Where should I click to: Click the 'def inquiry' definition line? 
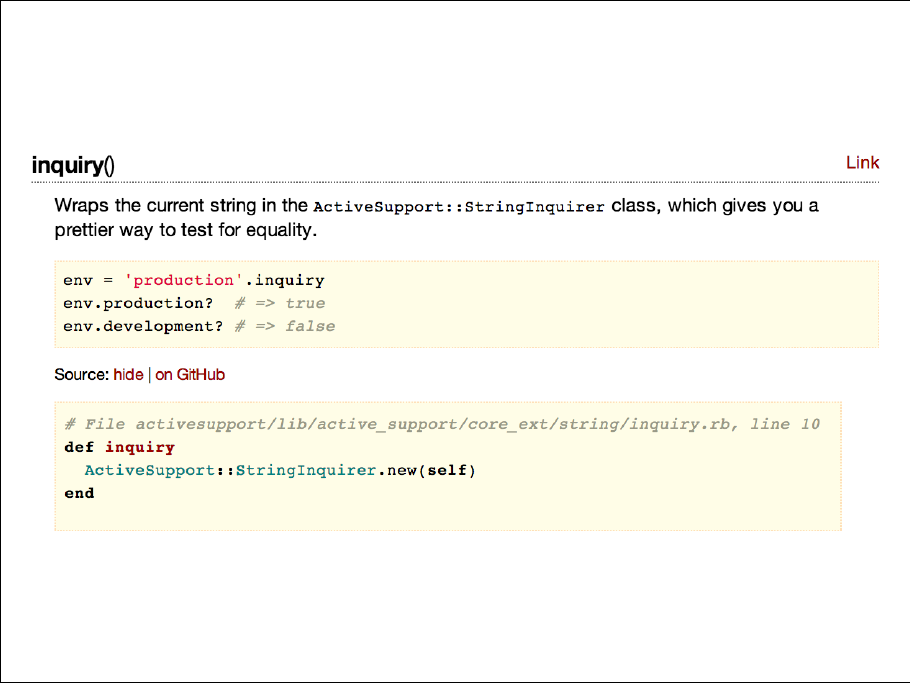[119, 447]
